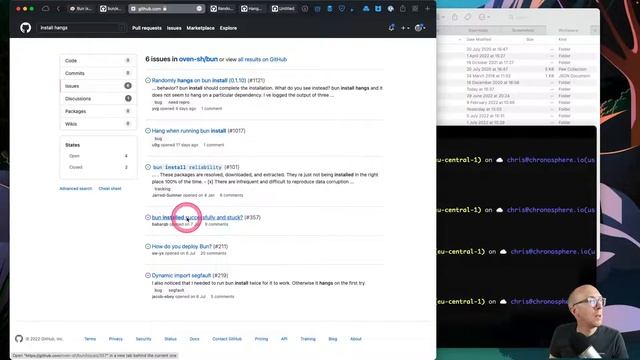This screenshot has height=360, width=640.
Task: Open Pull requests in GitHub header
Action: (x=147, y=28)
